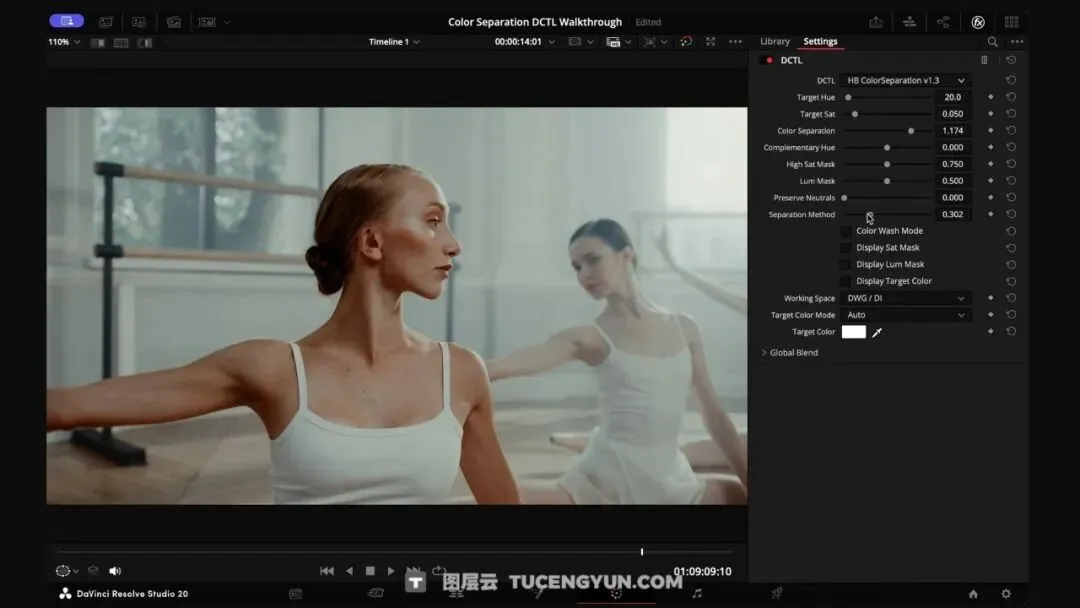Image resolution: width=1080 pixels, height=608 pixels.
Task: Select the Settings tab
Action: click(x=820, y=42)
